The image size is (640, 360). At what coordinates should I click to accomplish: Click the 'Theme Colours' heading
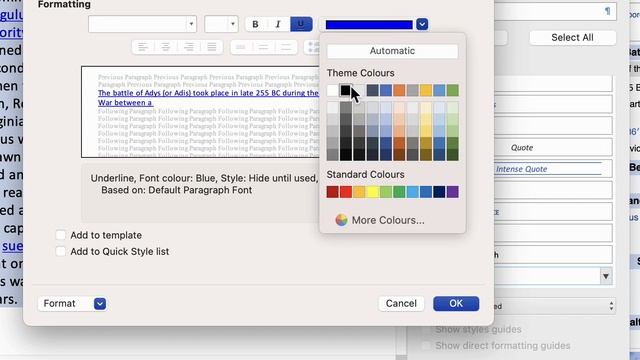(x=360, y=73)
